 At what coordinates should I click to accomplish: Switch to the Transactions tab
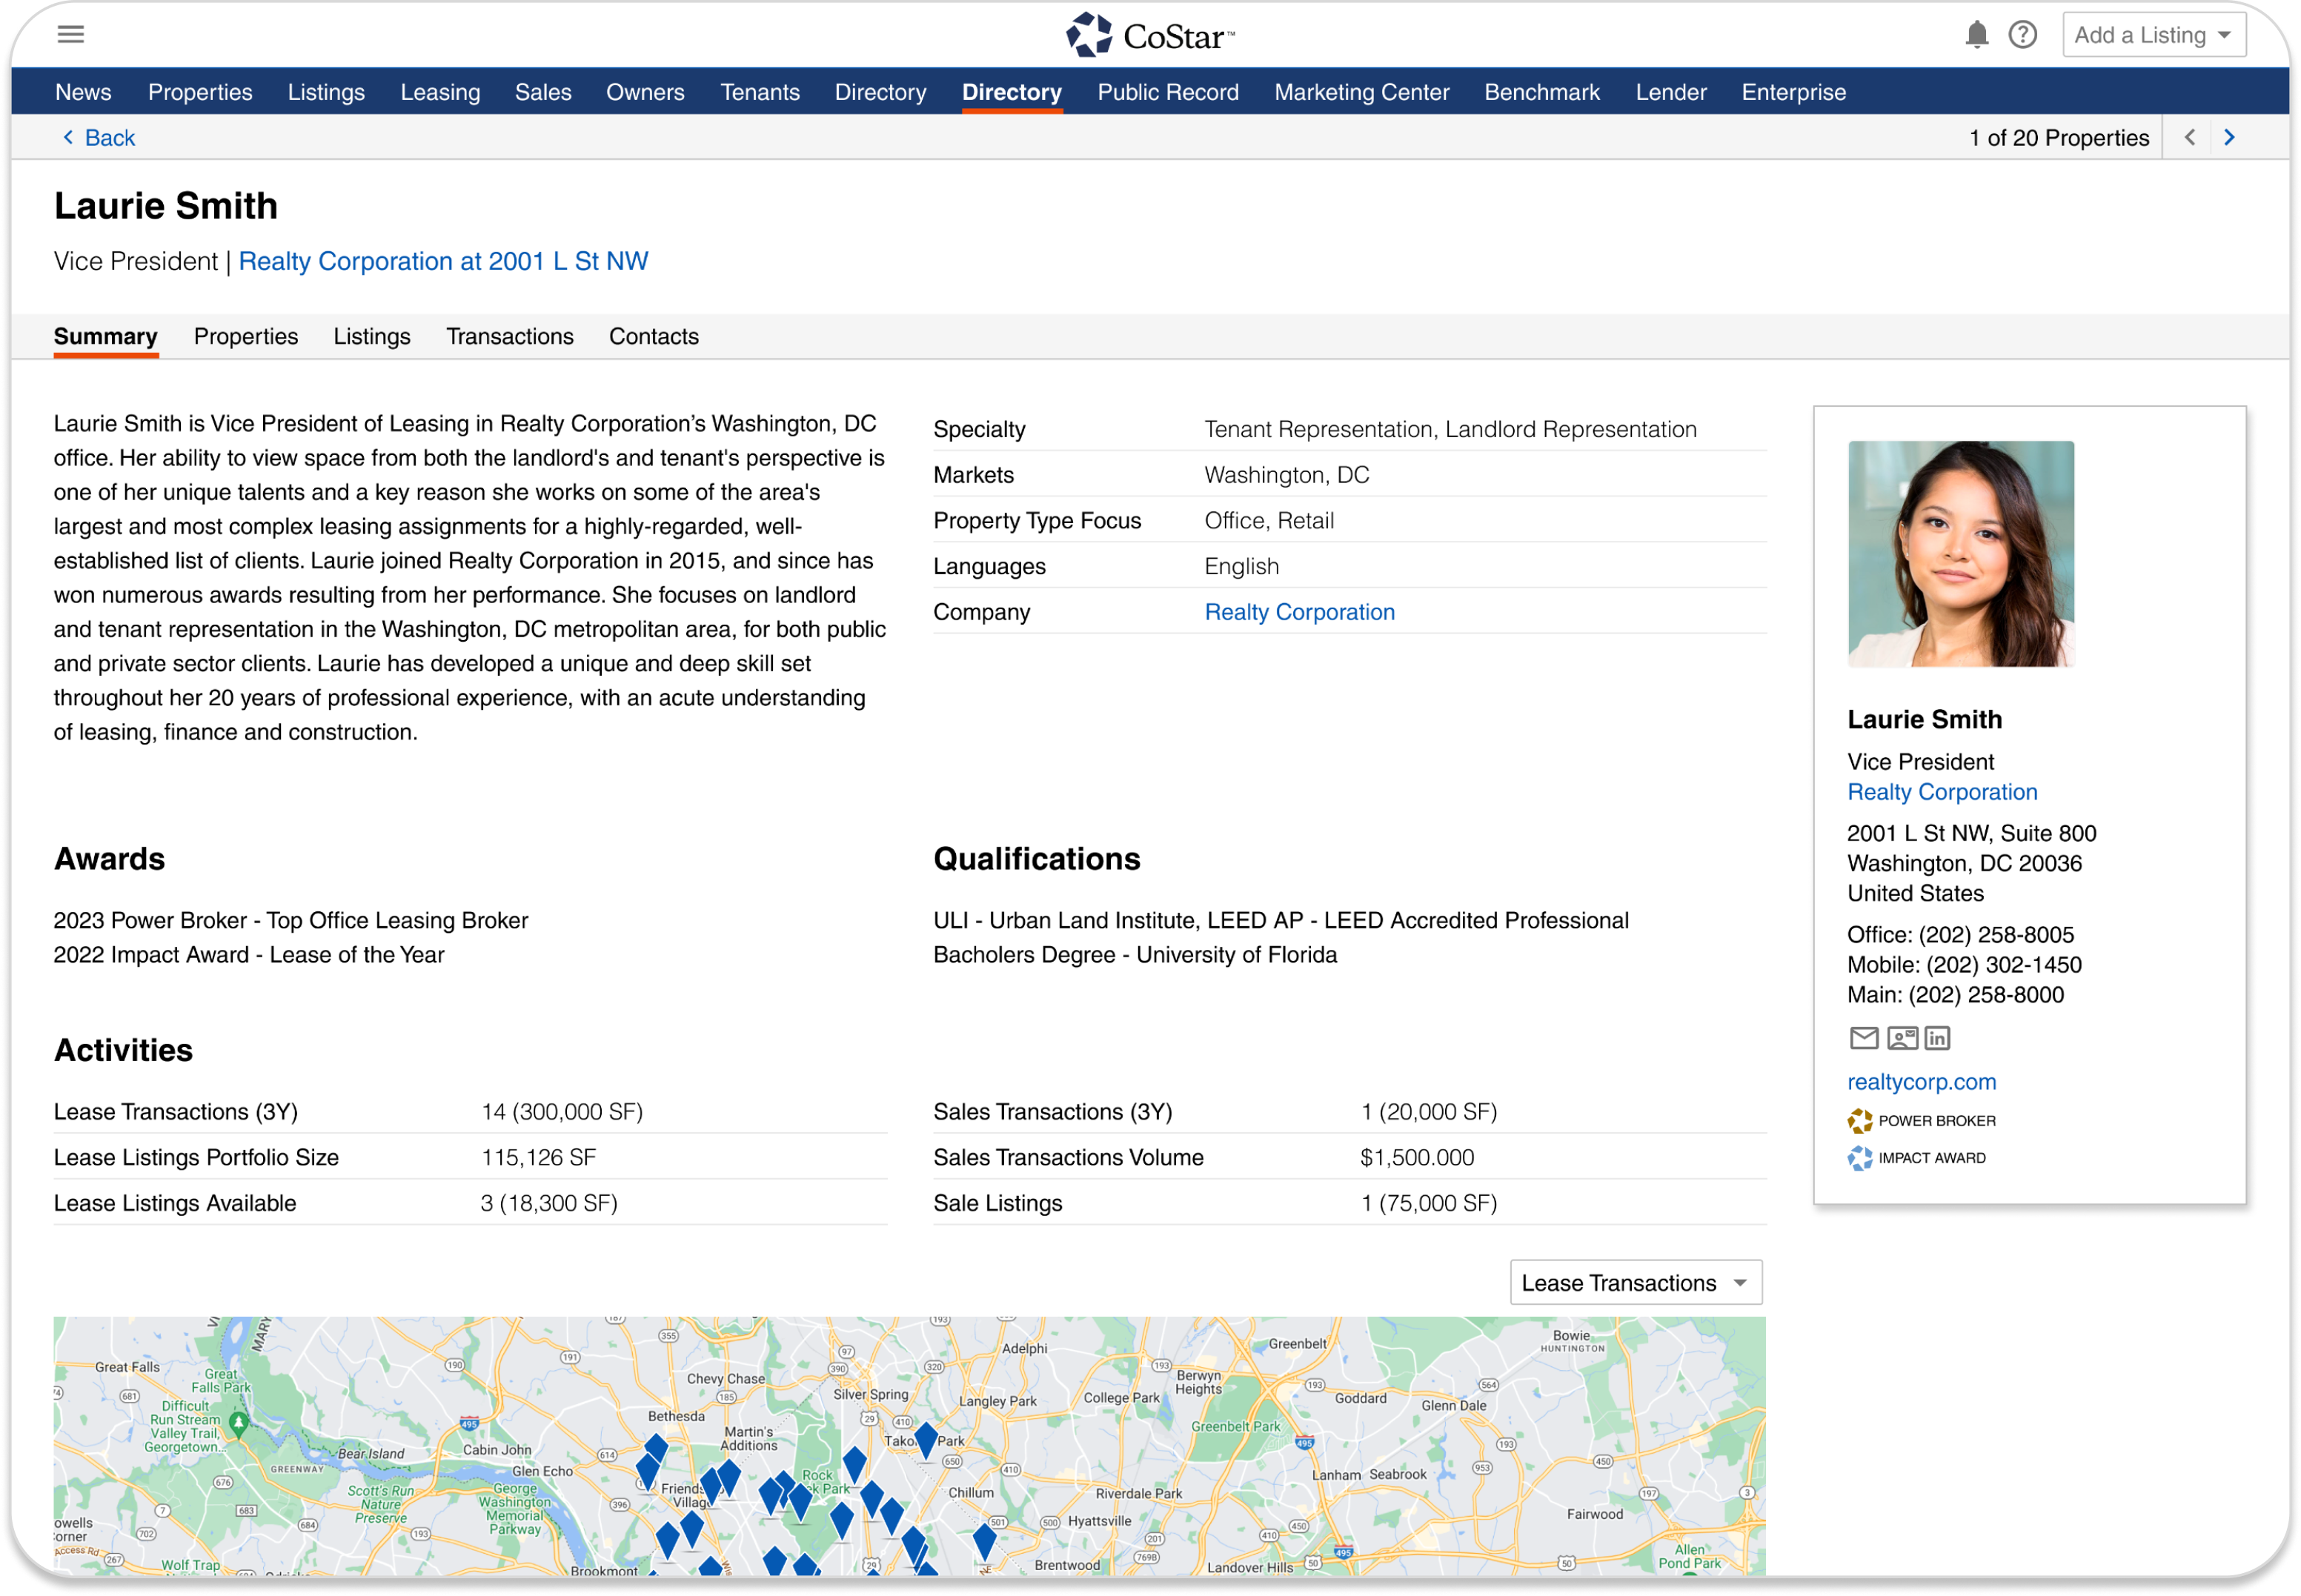pyautogui.click(x=510, y=336)
